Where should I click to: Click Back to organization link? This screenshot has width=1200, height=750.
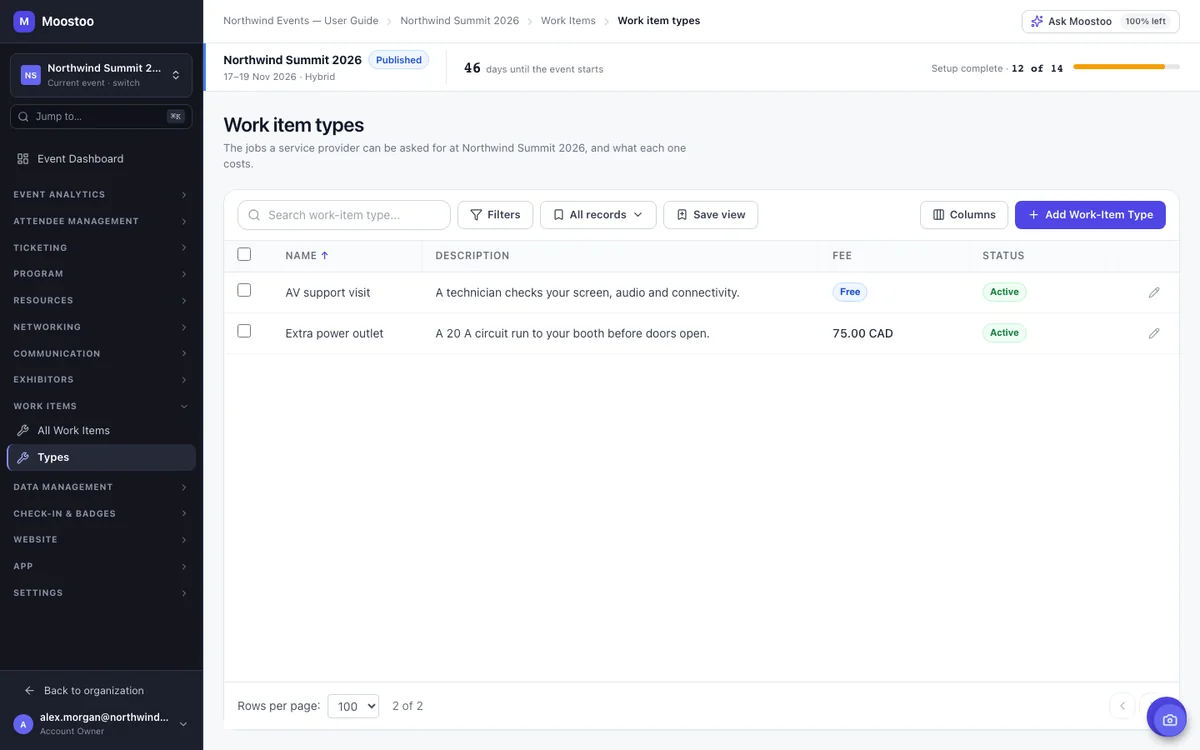(x=94, y=691)
